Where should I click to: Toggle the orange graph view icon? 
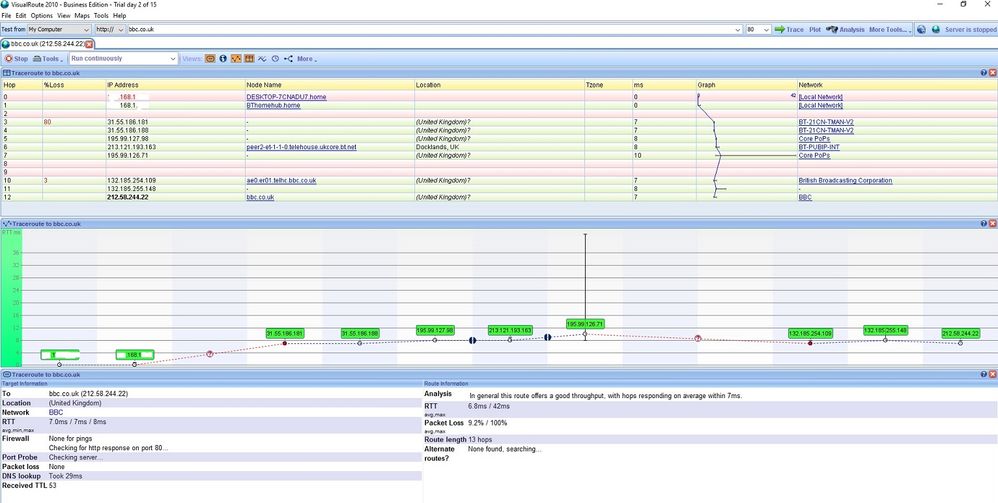pos(236,59)
